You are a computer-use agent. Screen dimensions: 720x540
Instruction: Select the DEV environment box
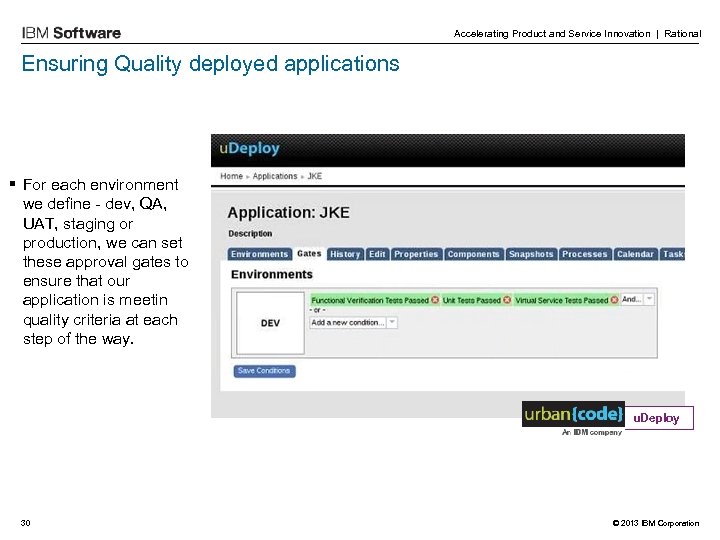tap(270, 323)
